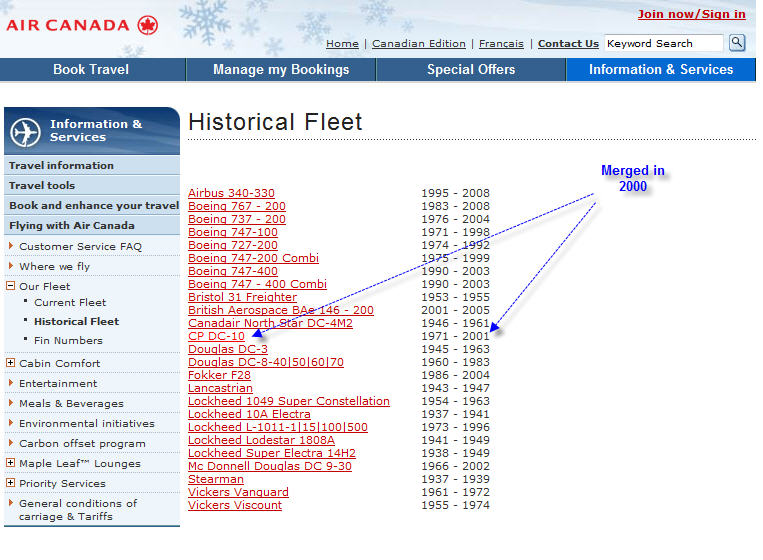The width and height of the screenshot is (763, 560).
Task: Open Douglas DC-3 link
Action: point(228,349)
